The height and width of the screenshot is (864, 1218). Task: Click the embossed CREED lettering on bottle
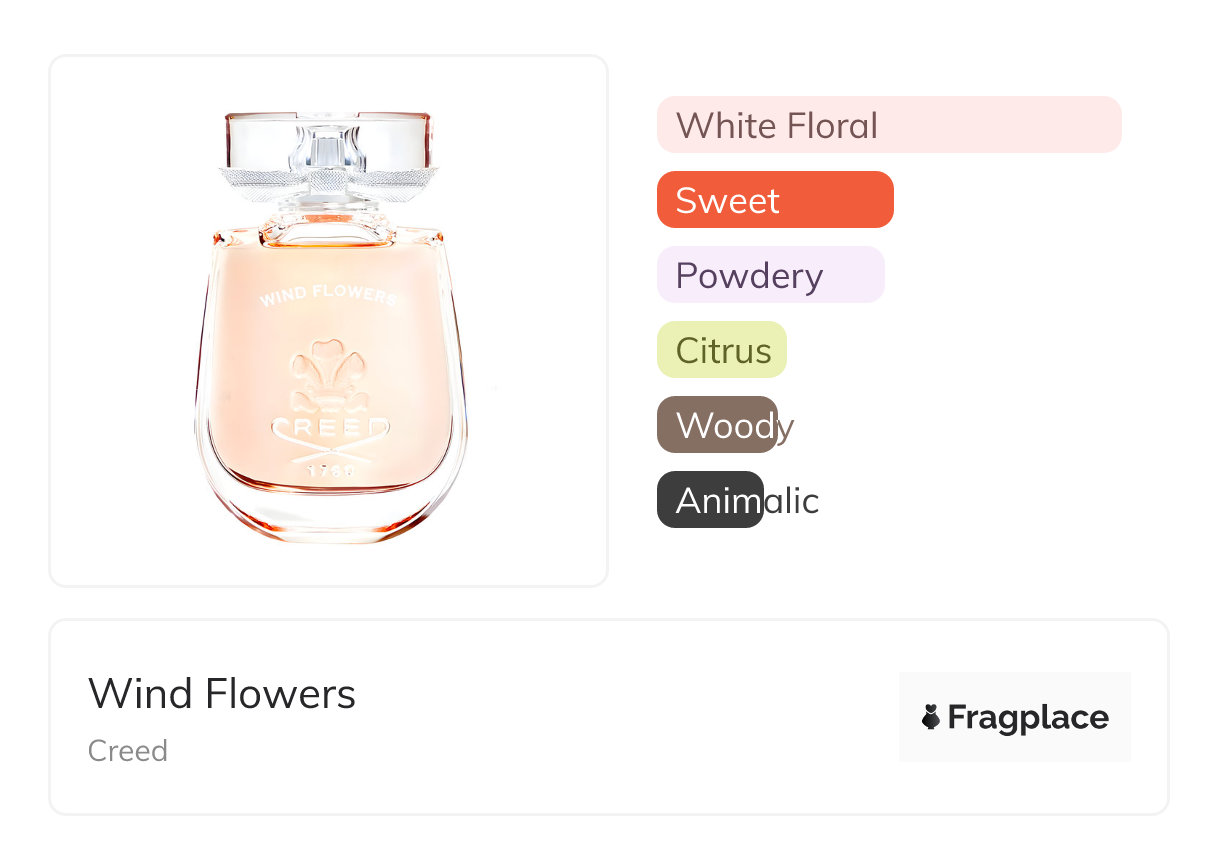click(328, 429)
